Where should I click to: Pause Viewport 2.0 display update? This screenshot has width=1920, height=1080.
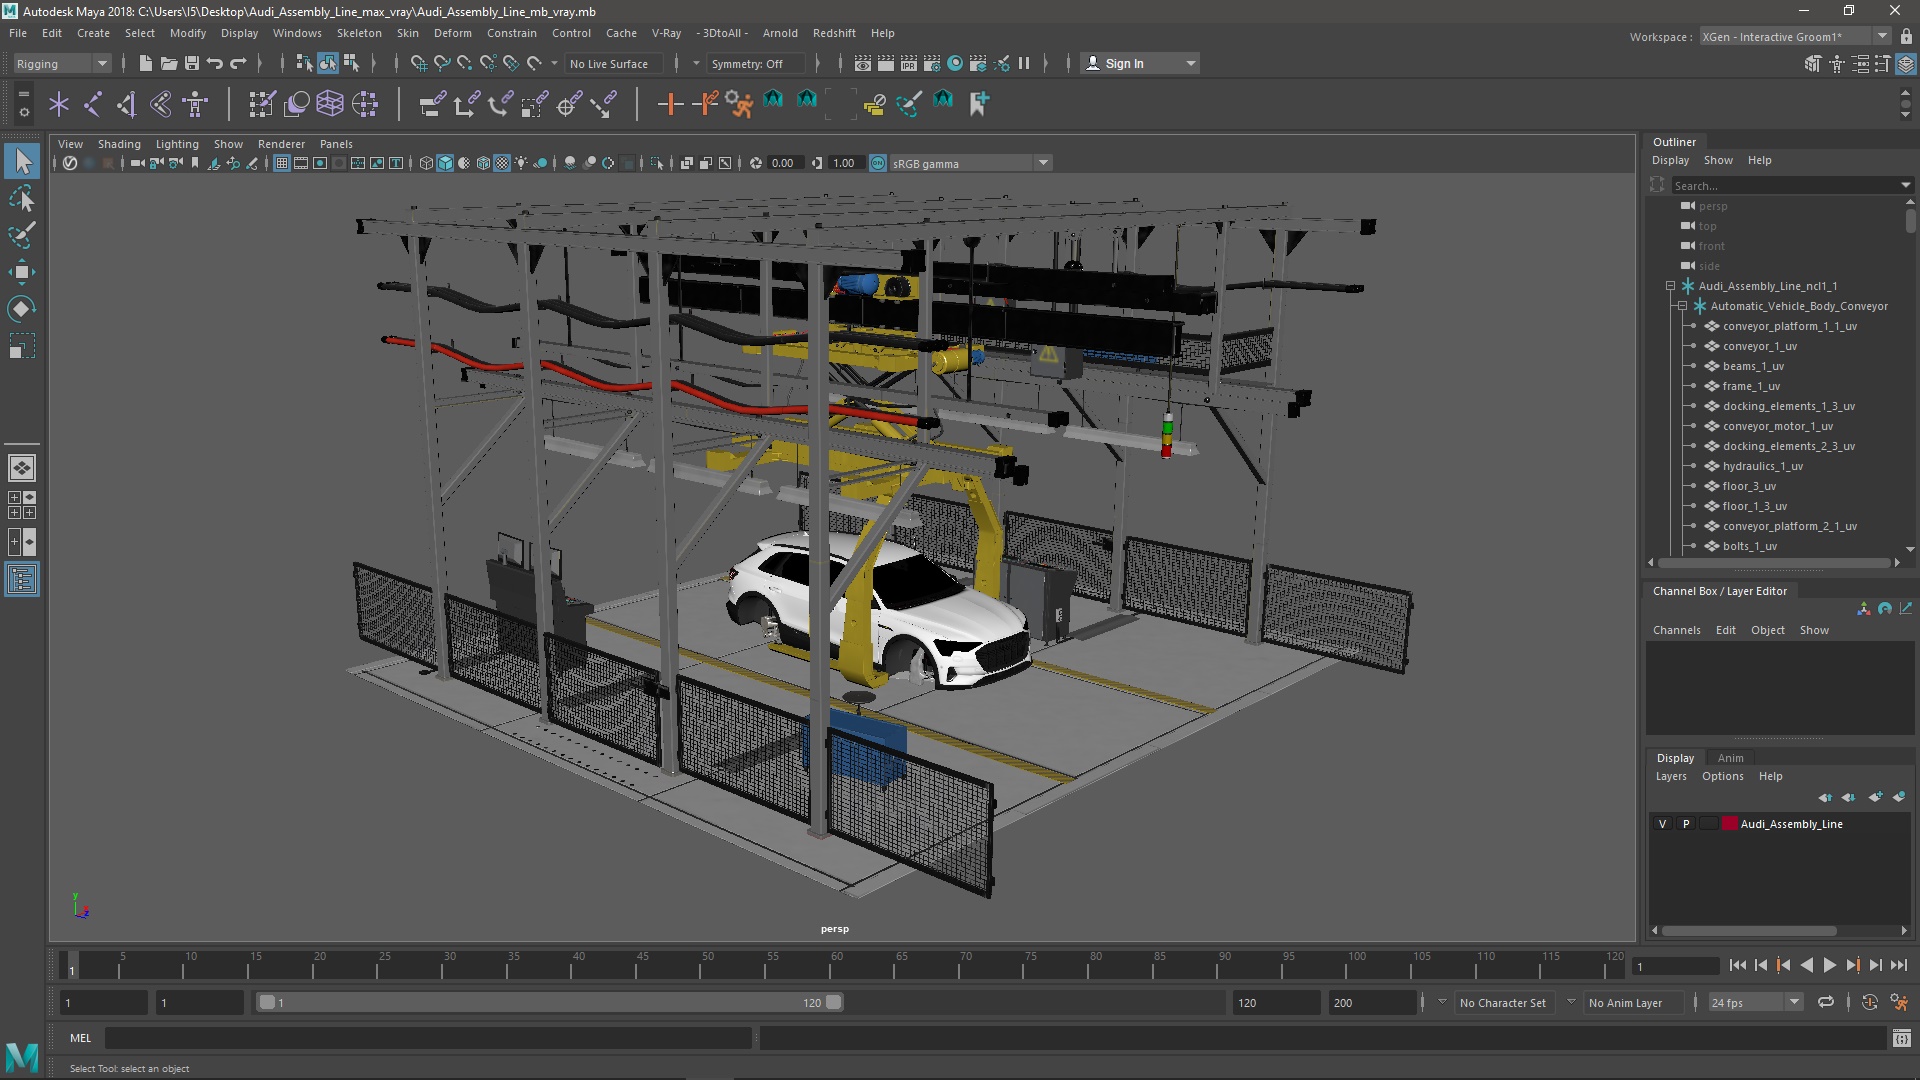[1024, 63]
